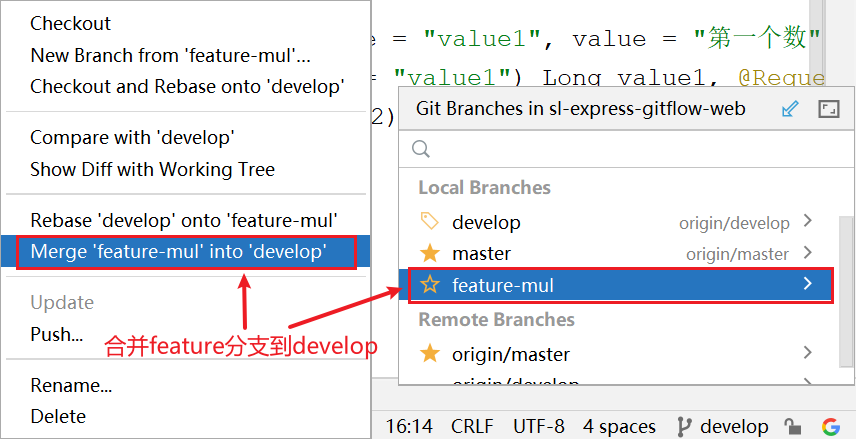Click the 4 spaces indent setting

pos(620,426)
